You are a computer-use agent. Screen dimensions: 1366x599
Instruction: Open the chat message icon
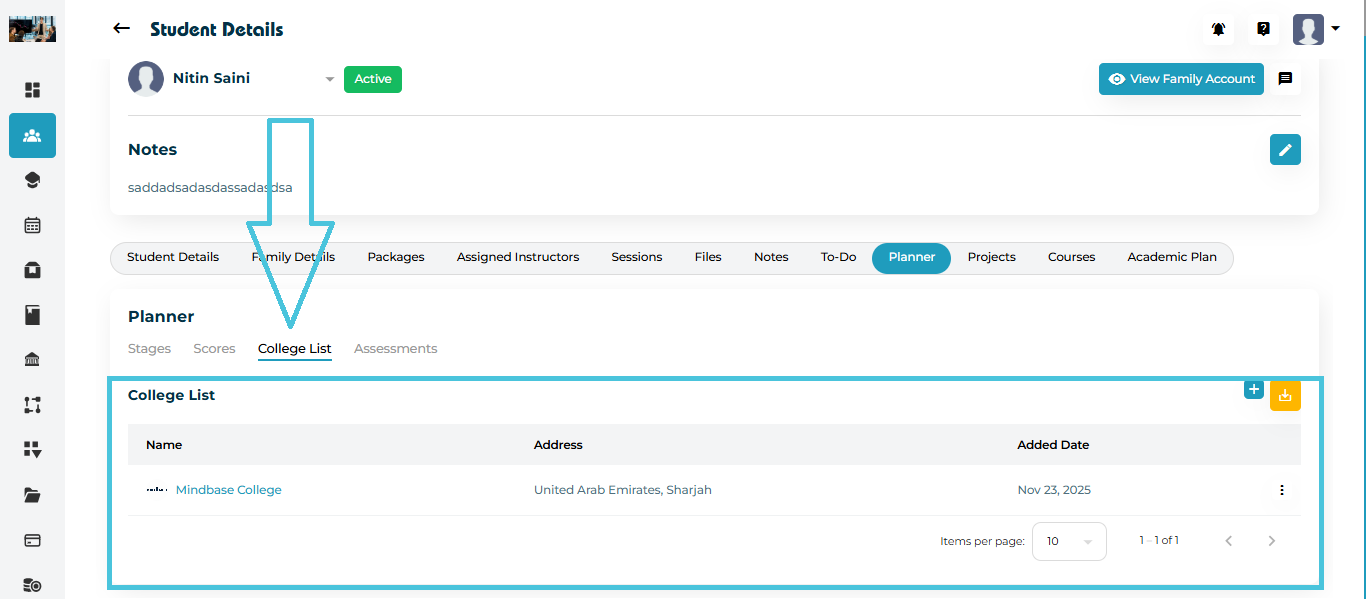click(x=1286, y=79)
